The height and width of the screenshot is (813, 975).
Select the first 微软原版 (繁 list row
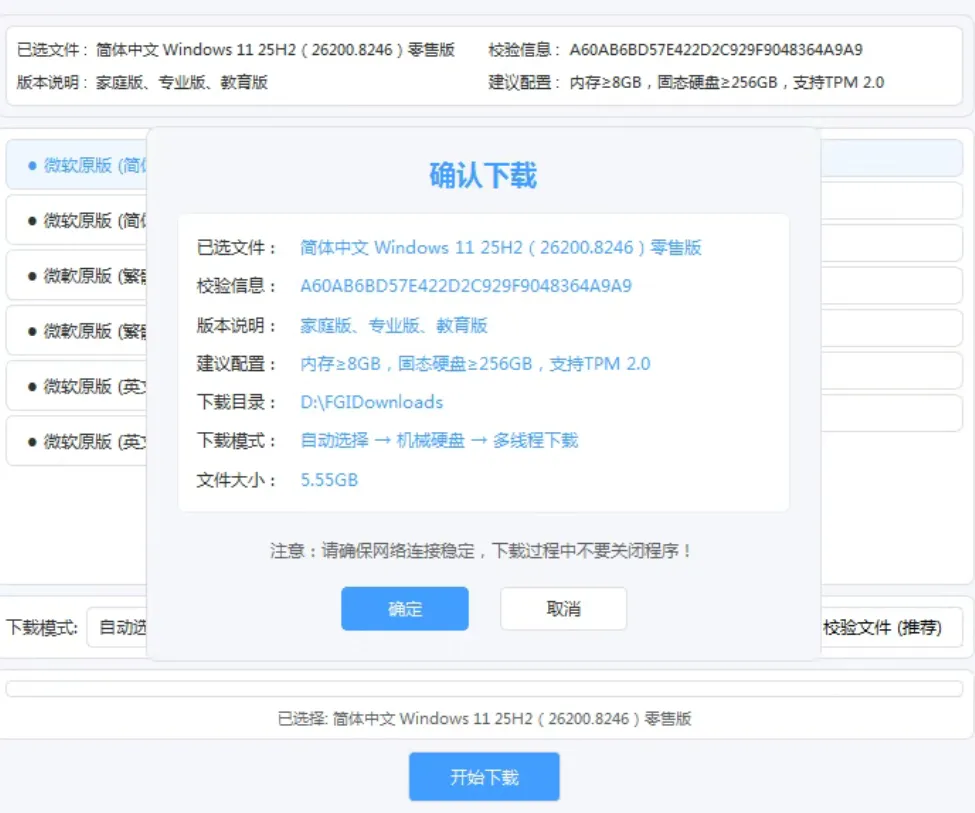77,276
